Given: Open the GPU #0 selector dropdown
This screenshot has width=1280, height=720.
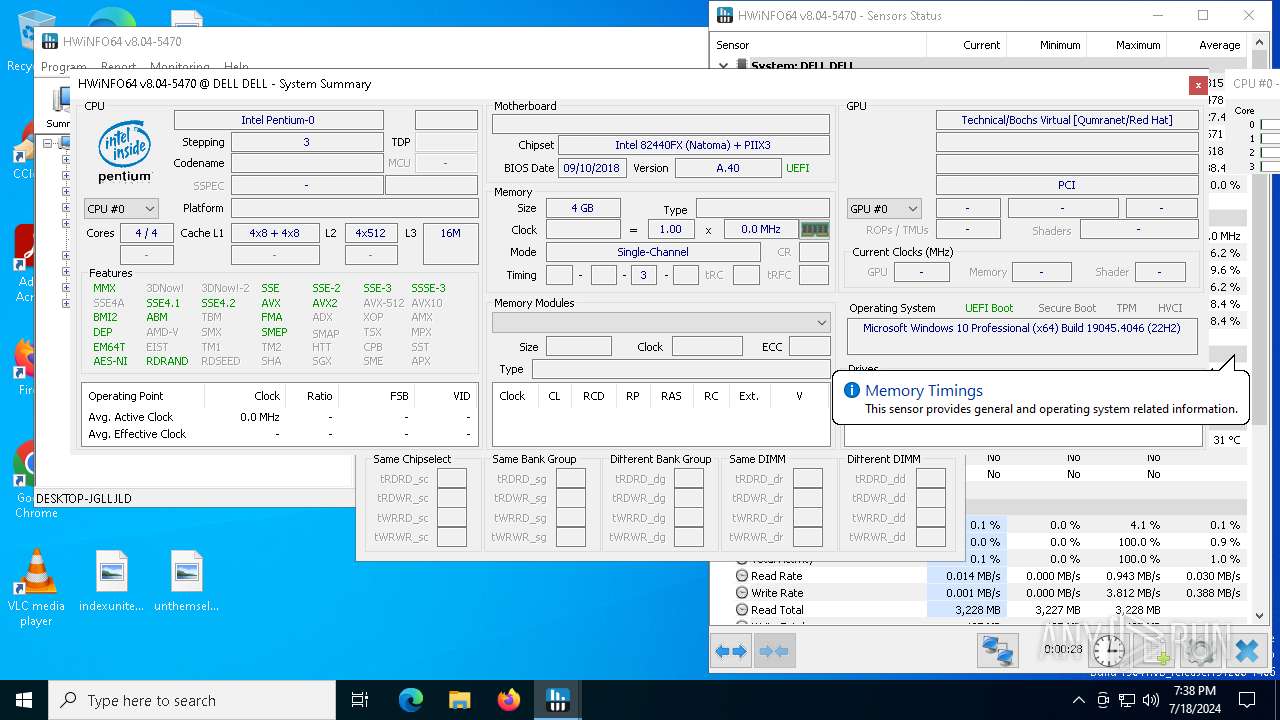Looking at the screenshot, I should point(883,209).
